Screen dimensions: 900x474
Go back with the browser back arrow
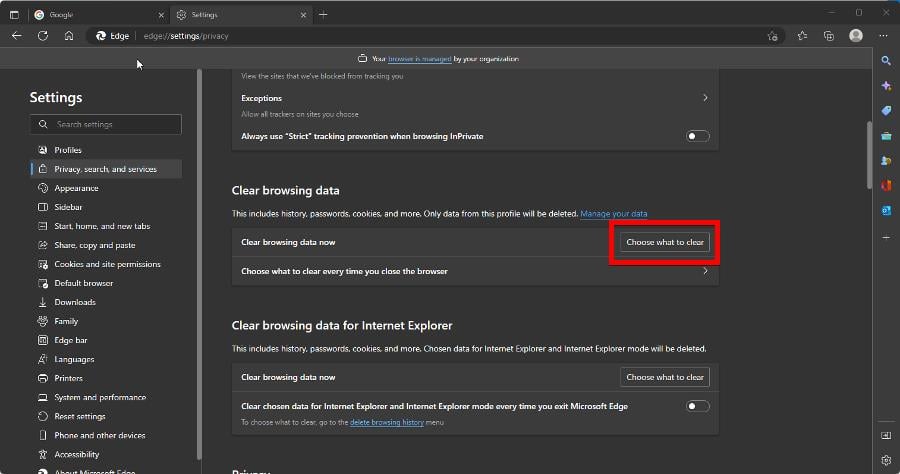tap(17, 36)
